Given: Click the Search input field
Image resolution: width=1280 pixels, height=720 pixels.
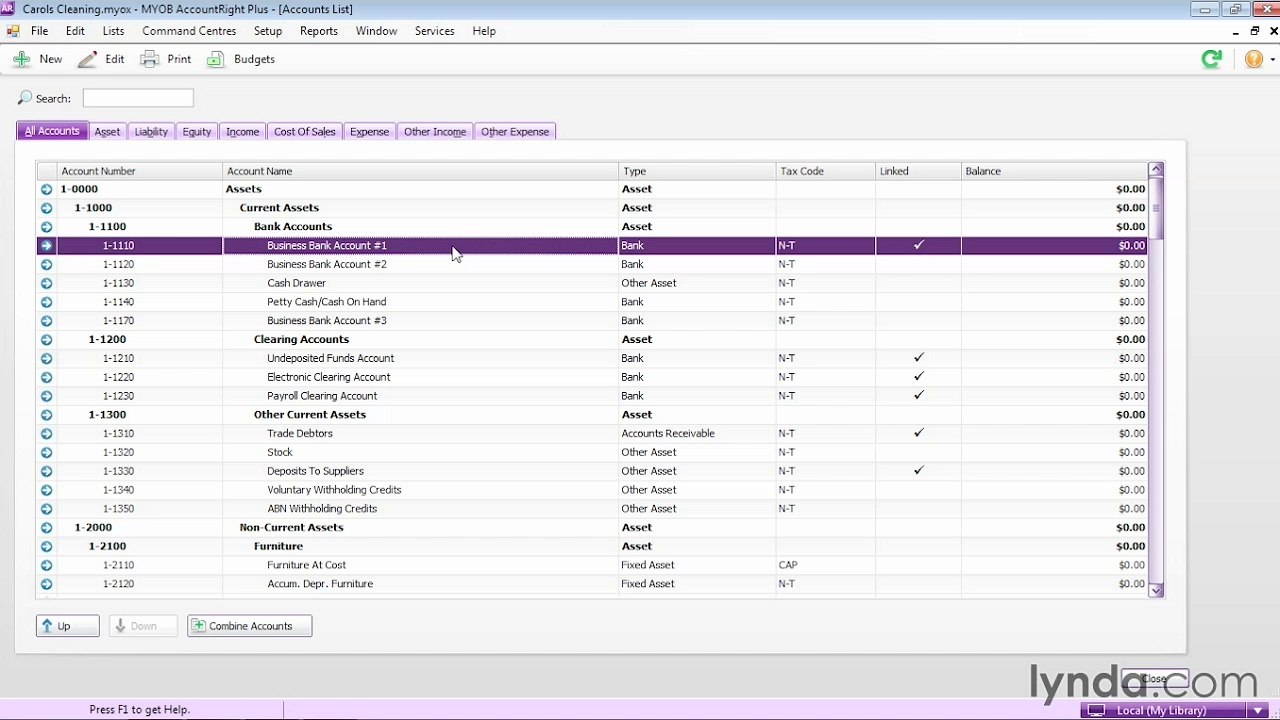Looking at the screenshot, I should (138, 98).
